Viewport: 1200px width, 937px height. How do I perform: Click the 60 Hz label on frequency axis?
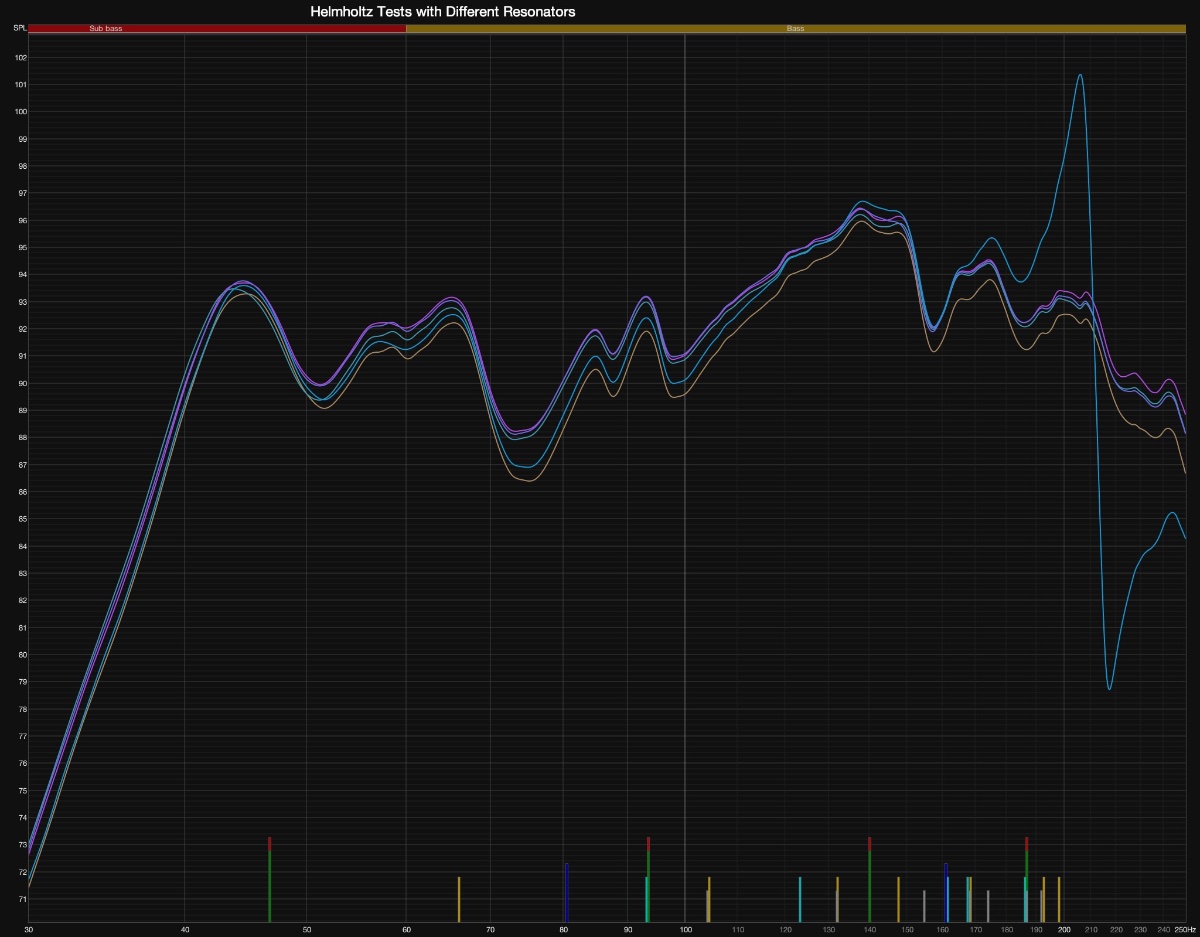[x=406, y=930]
